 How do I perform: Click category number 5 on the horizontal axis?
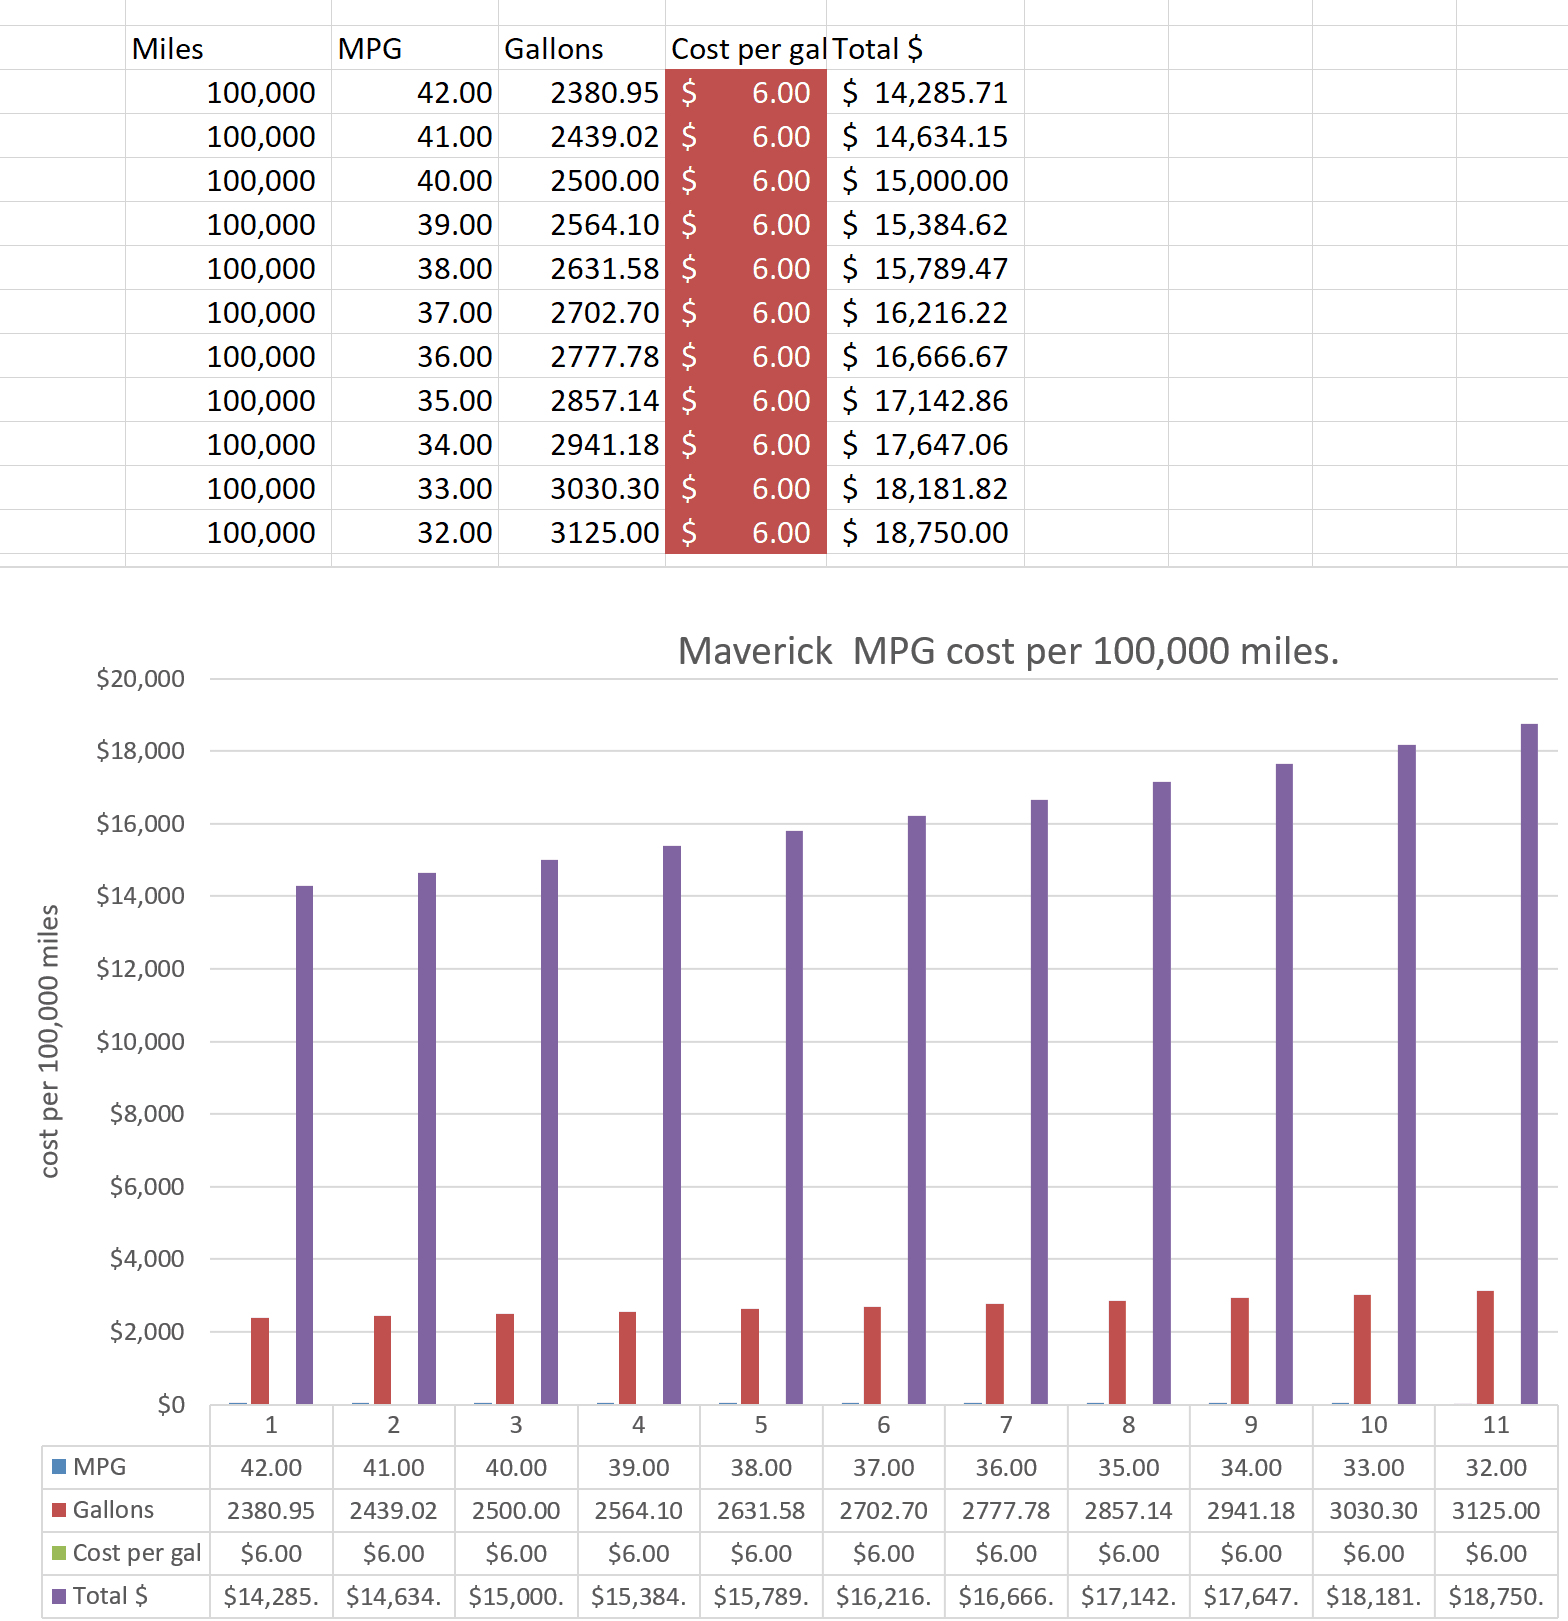pyautogui.click(x=761, y=1425)
